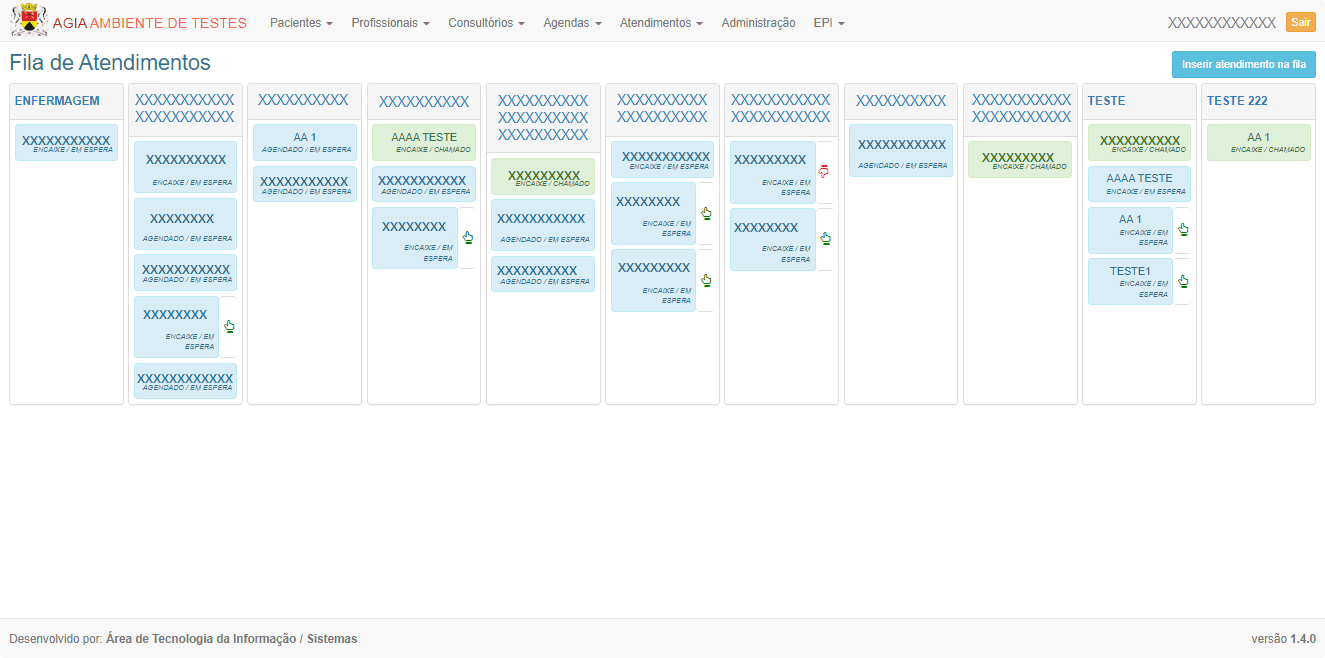This screenshot has width=1325, height=658.
Task: Go to Administração in the navbar
Action: point(758,22)
